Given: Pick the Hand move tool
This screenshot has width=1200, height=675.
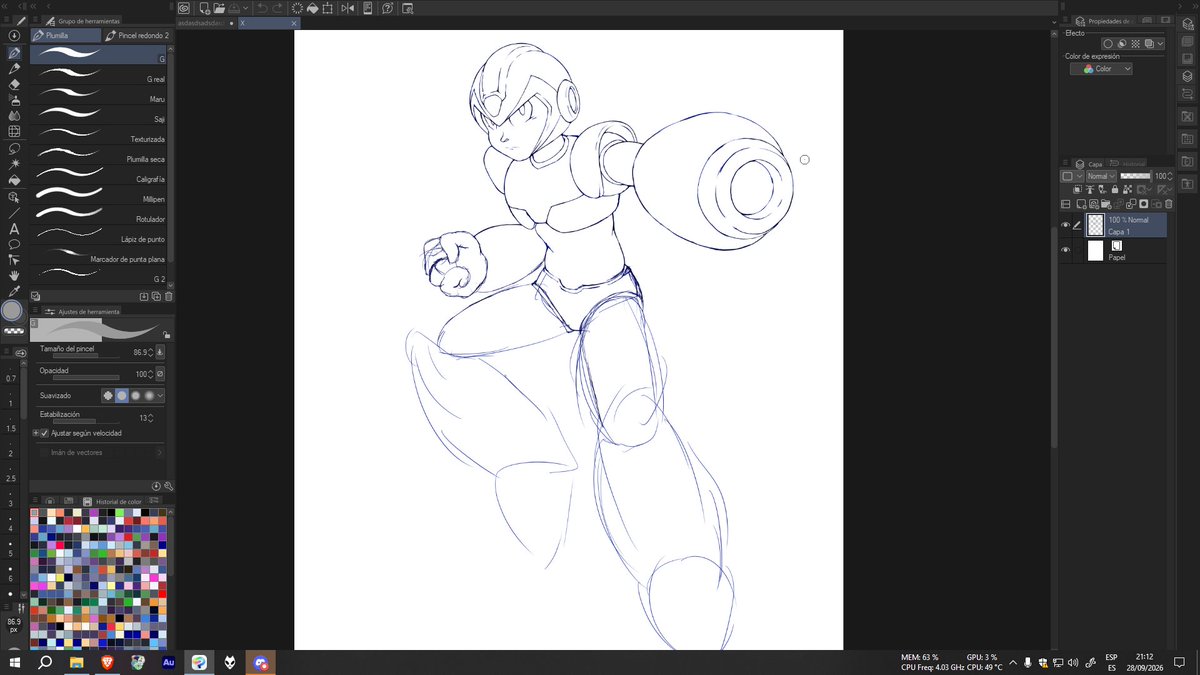Looking at the screenshot, I should coord(14,275).
